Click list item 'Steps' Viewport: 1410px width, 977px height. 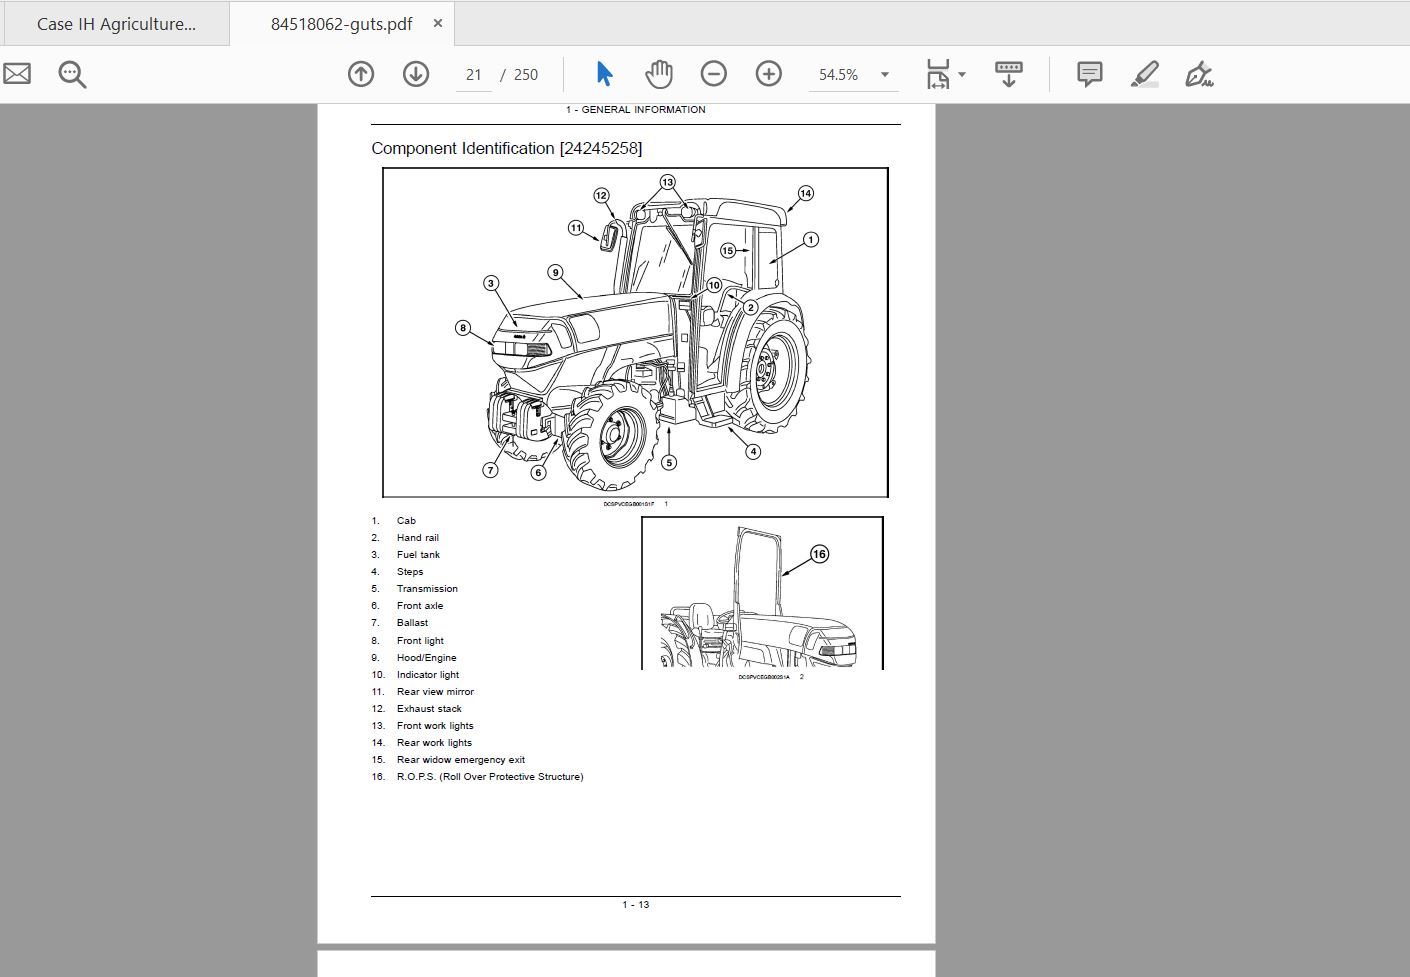tap(410, 572)
